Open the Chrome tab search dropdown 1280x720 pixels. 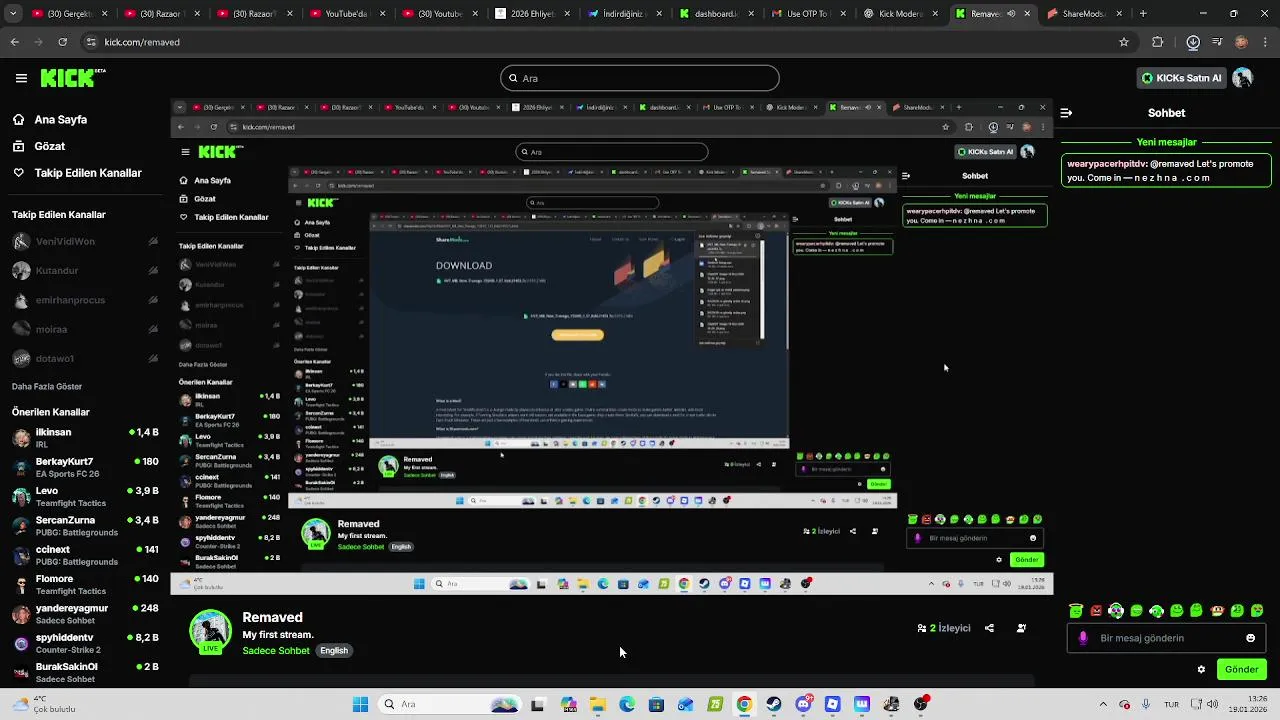coord(15,14)
